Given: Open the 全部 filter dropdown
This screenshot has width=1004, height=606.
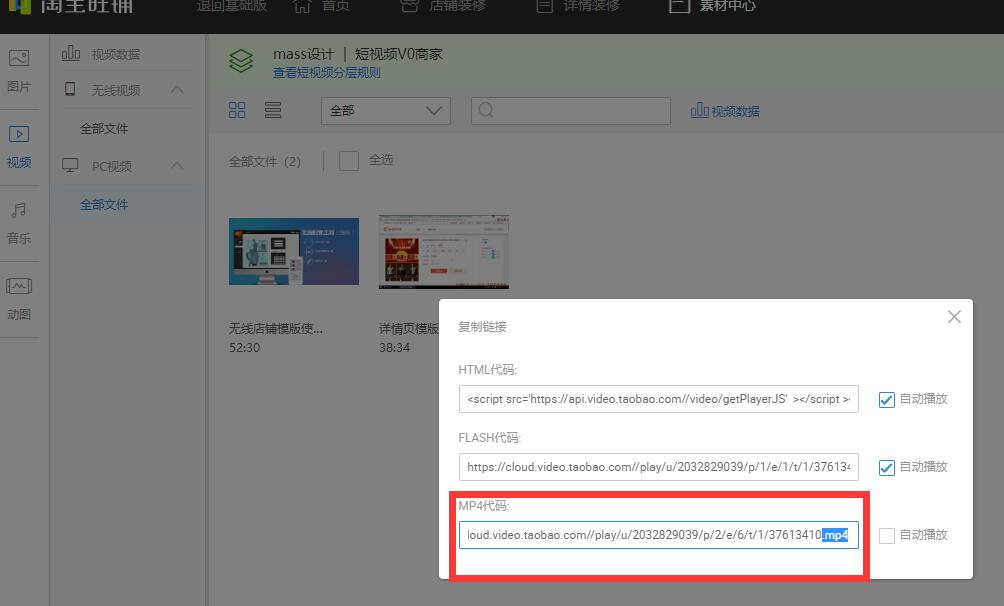Looking at the screenshot, I should tap(385, 110).
